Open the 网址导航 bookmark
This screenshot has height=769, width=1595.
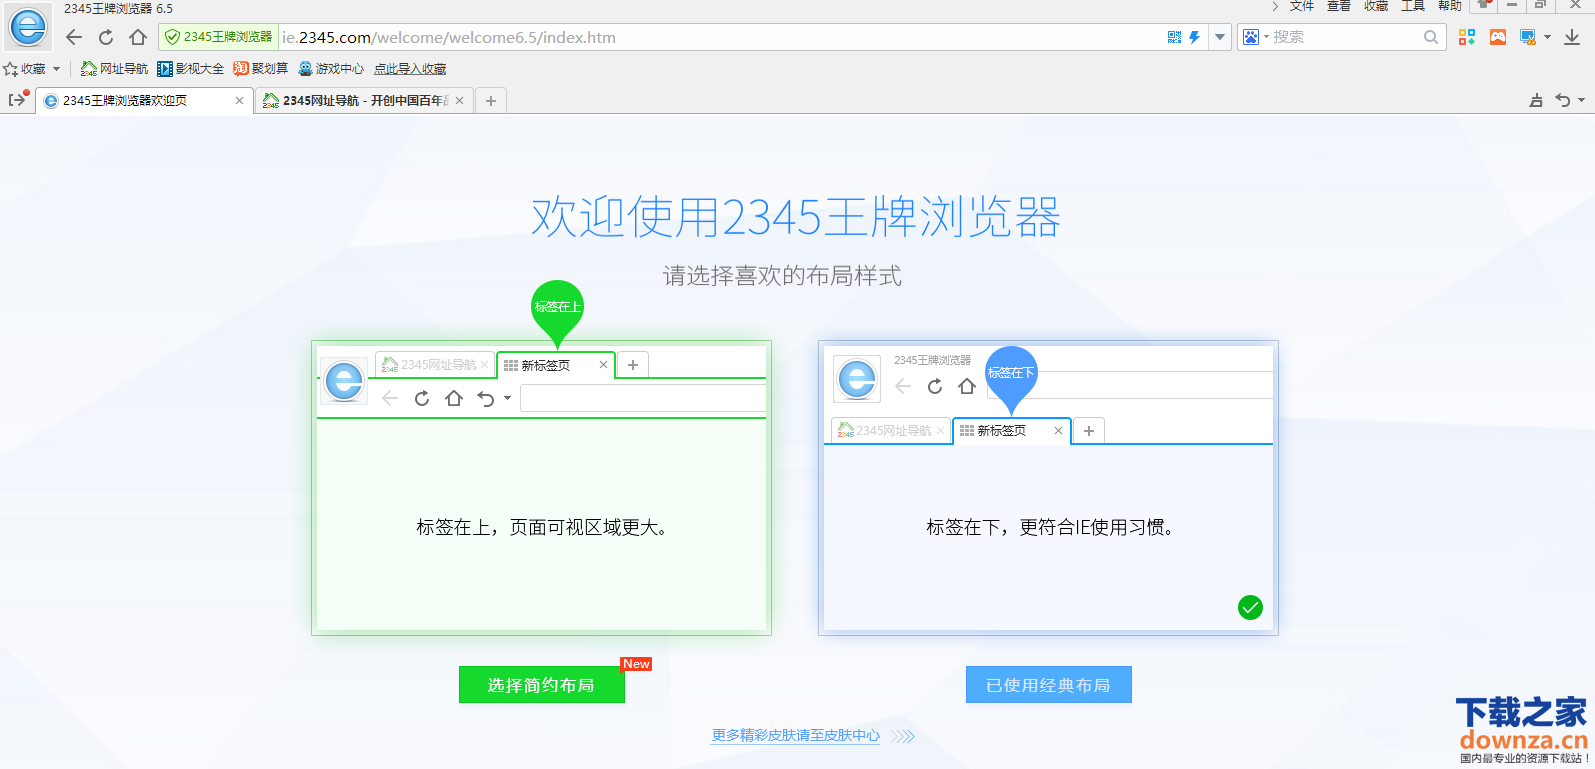coord(114,69)
